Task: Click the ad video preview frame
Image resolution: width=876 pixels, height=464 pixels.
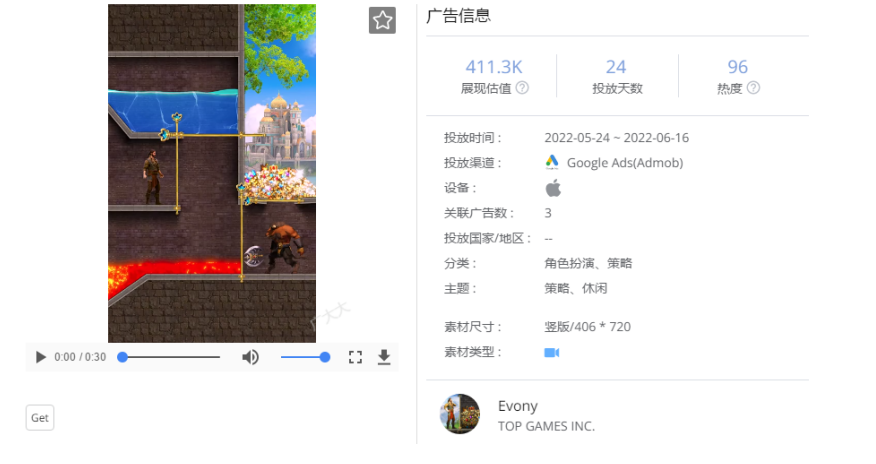Action: pyautogui.click(x=212, y=173)
